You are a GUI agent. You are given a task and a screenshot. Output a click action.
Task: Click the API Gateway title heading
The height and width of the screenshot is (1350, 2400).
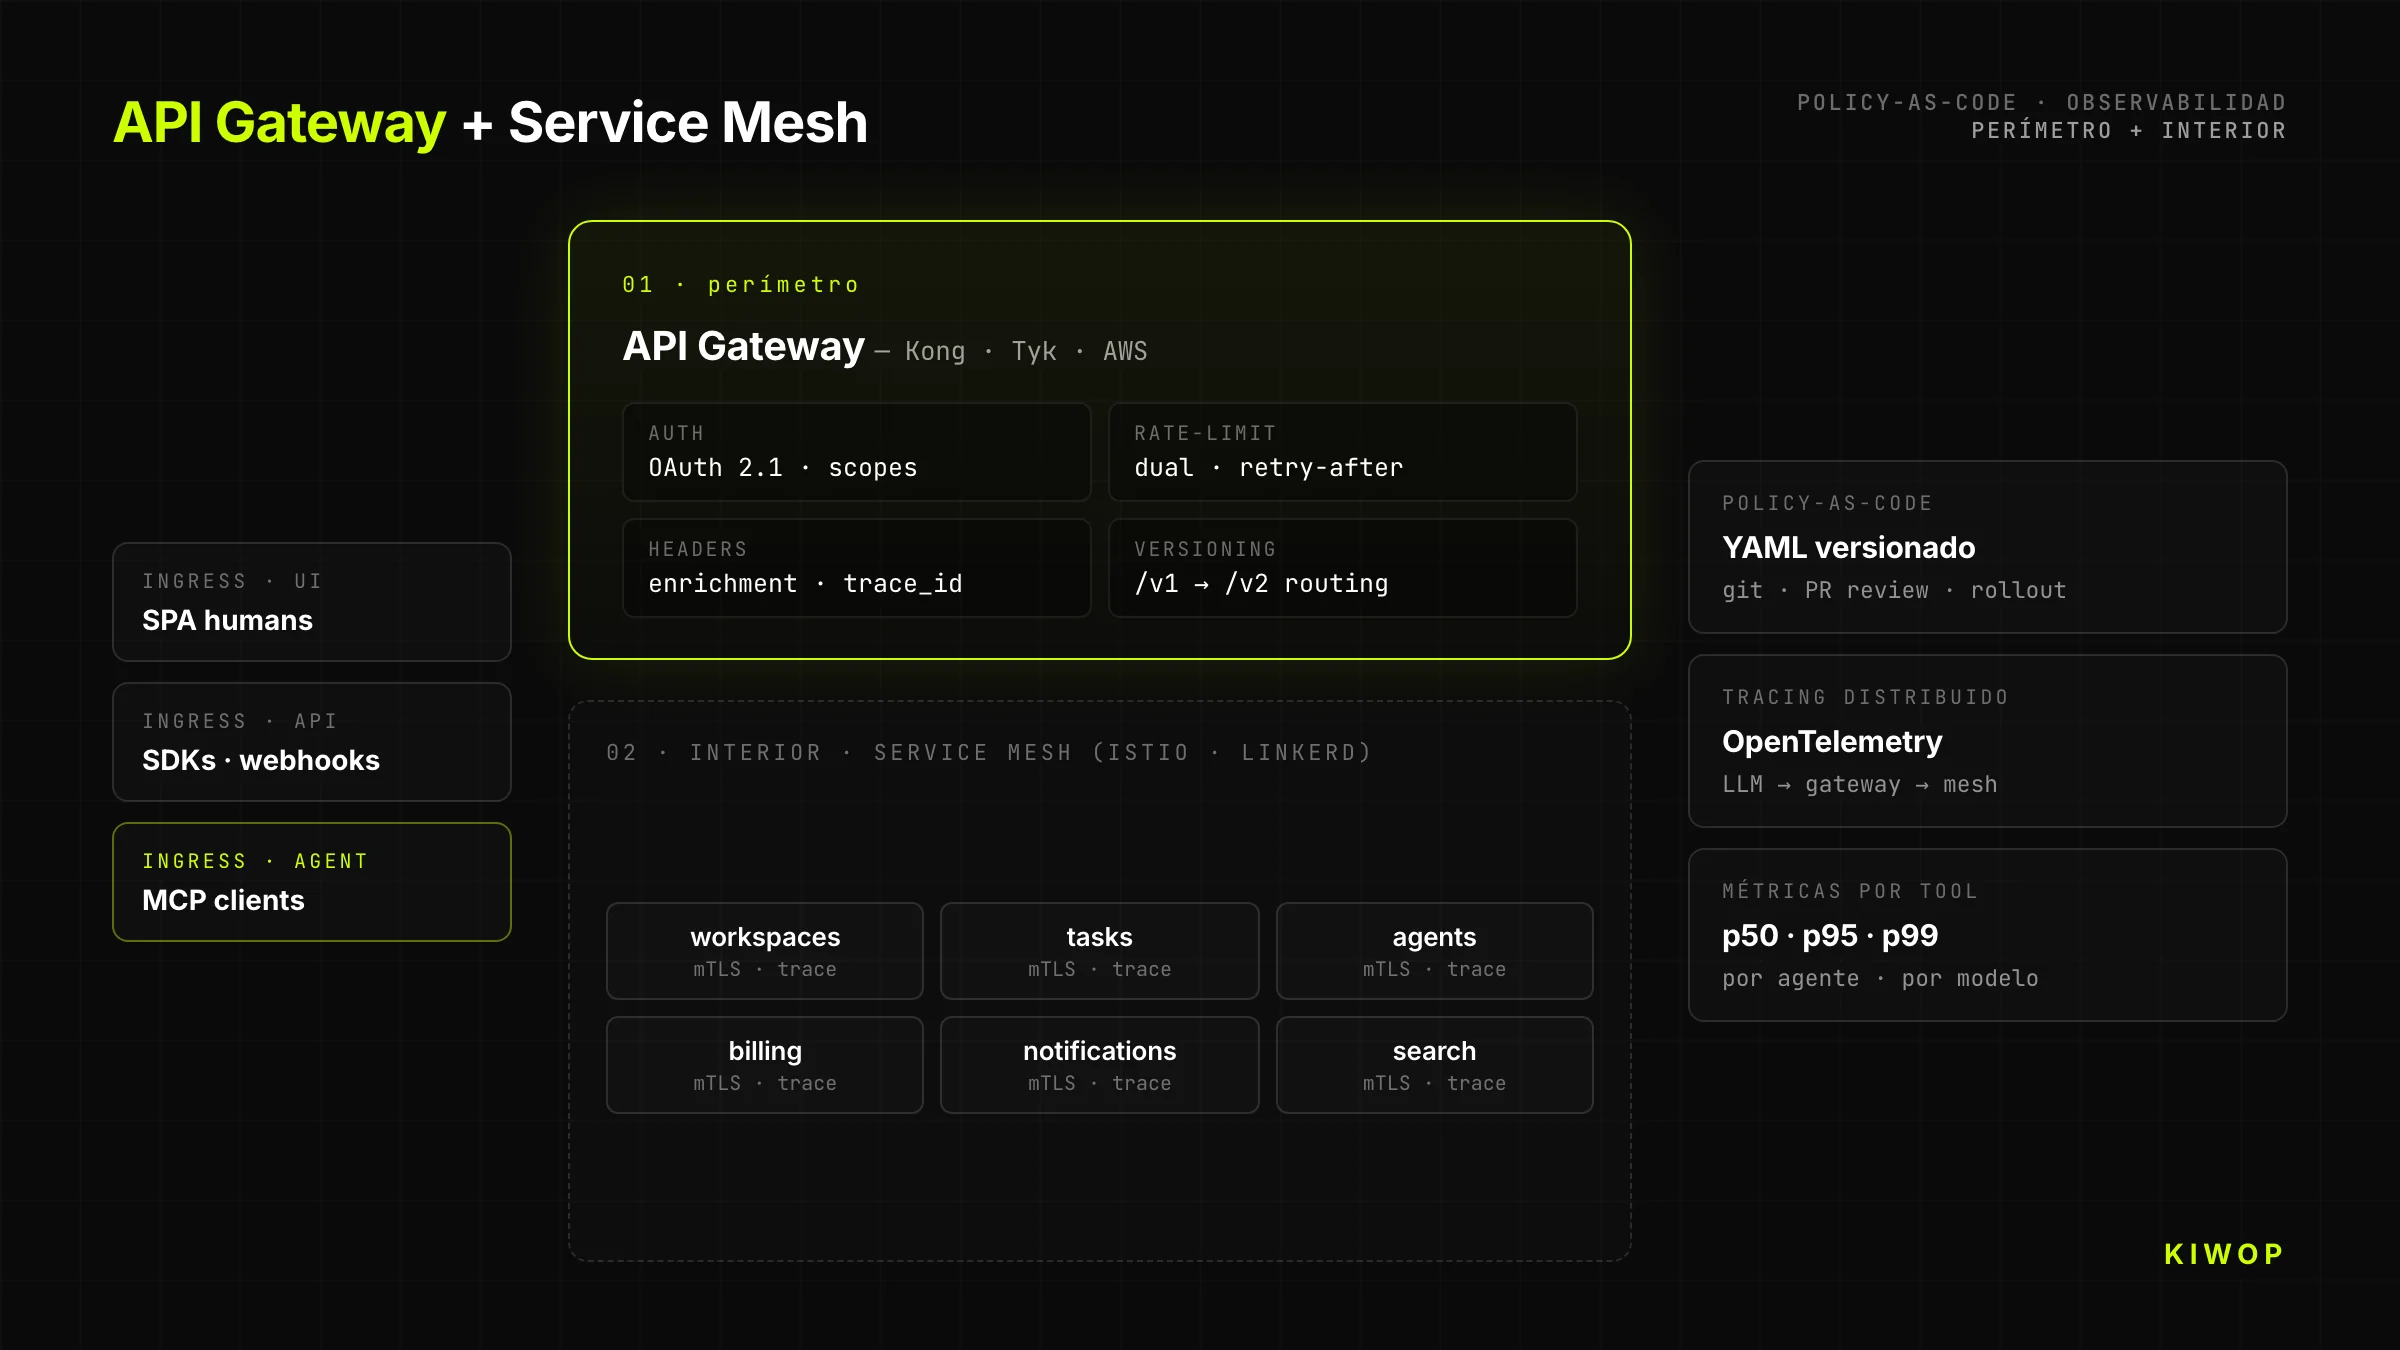pos(490,122)
